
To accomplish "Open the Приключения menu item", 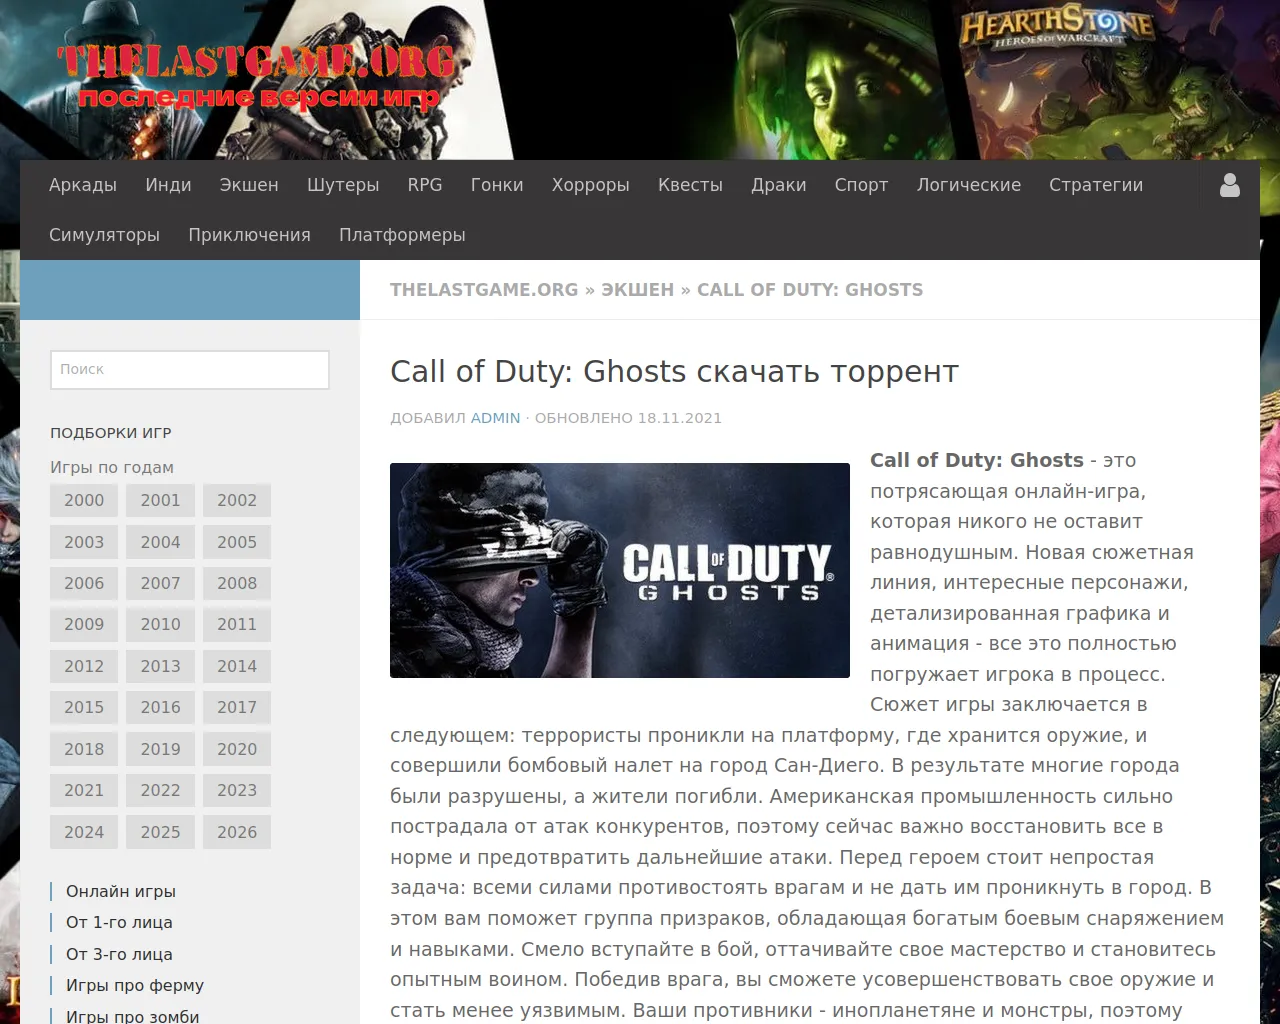I will 250,235.
